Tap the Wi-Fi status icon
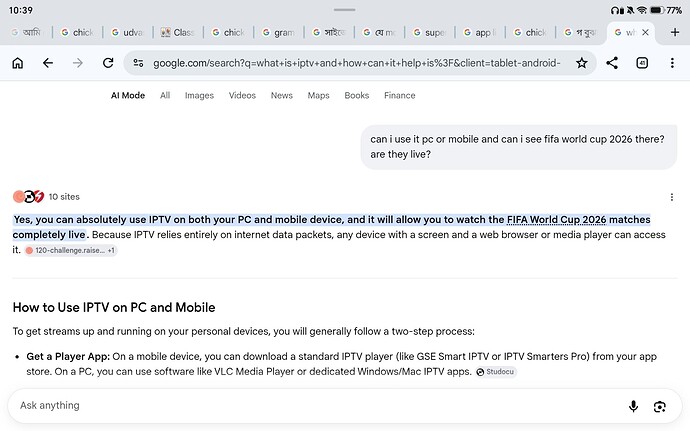The image size is (690, 431). point(642,10)
